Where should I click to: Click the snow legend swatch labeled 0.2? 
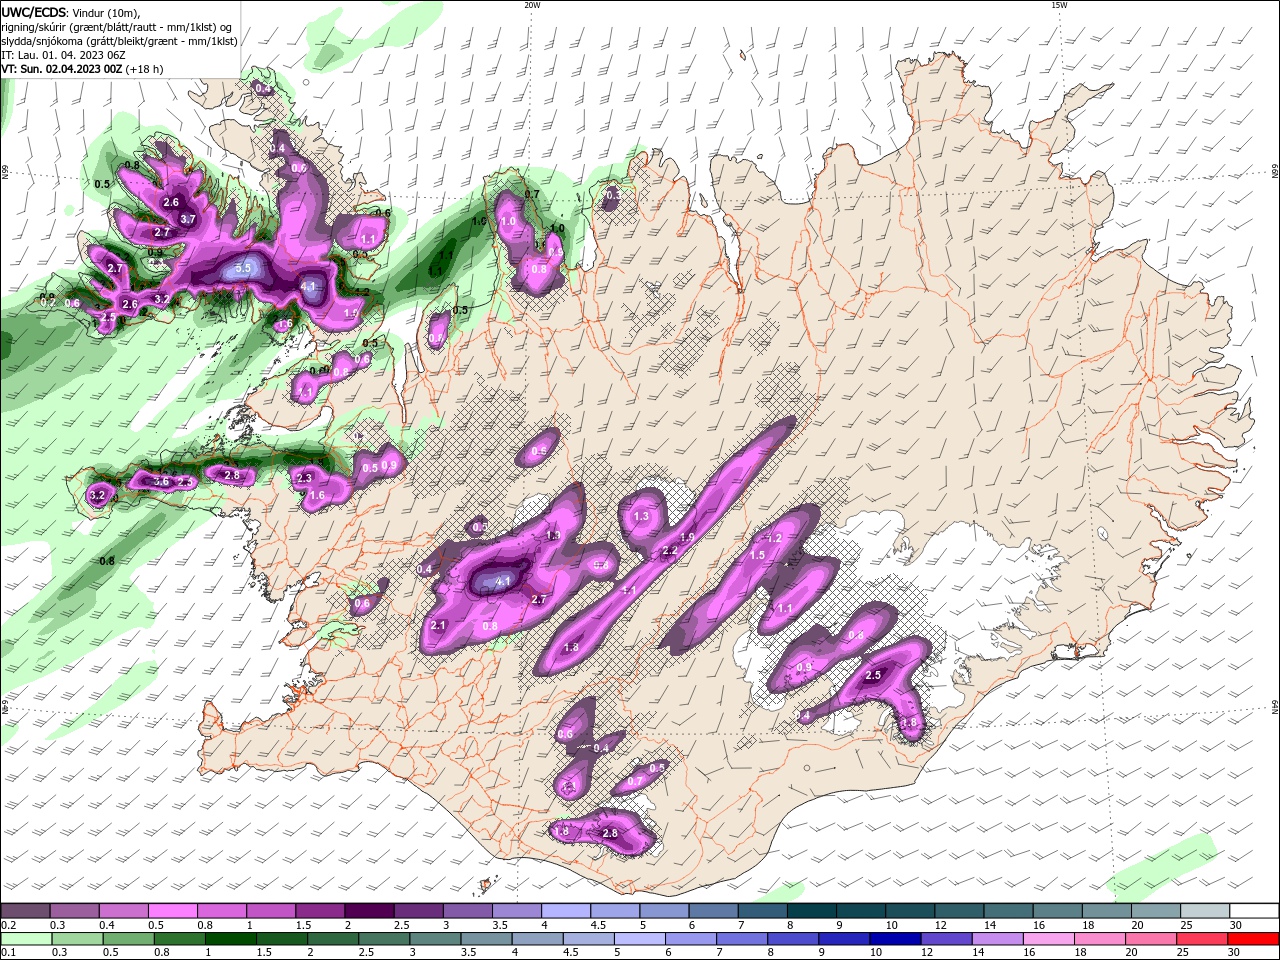click(x=25, y=911)
